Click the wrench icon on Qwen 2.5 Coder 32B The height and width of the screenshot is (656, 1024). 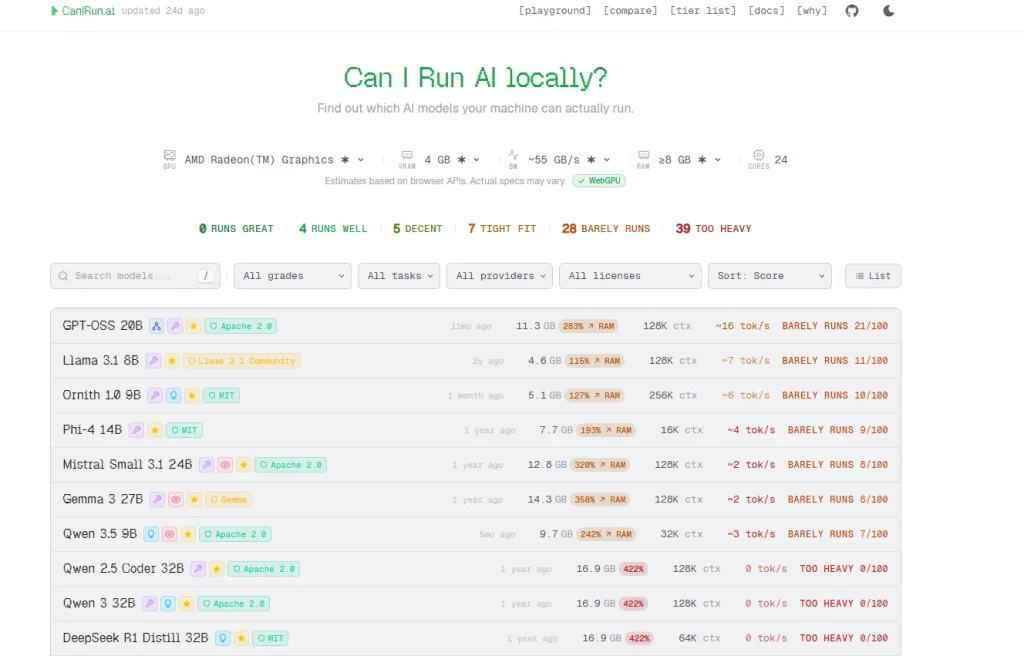point(198,568)
